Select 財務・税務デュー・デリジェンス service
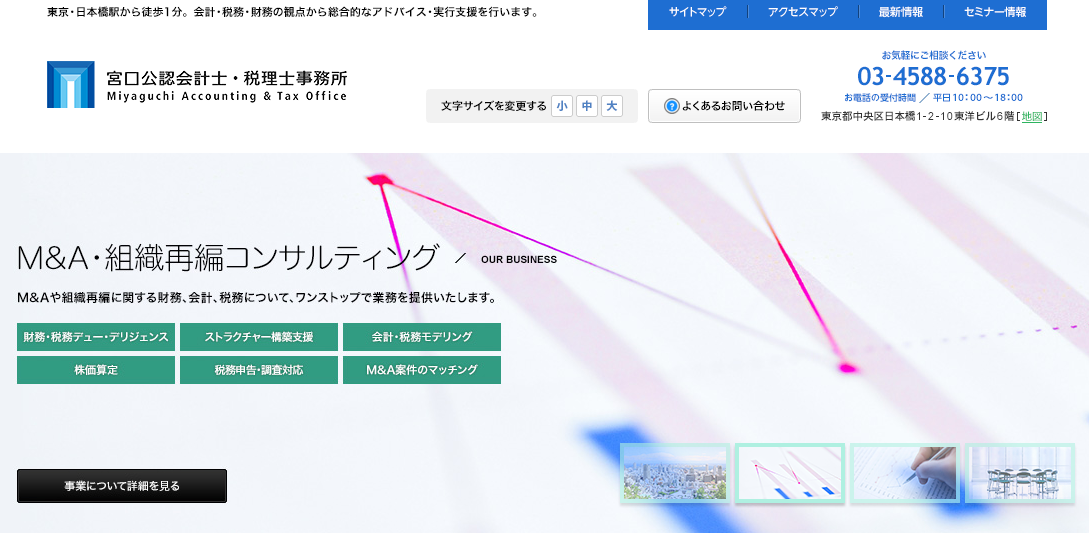 (x=96, y=337)
